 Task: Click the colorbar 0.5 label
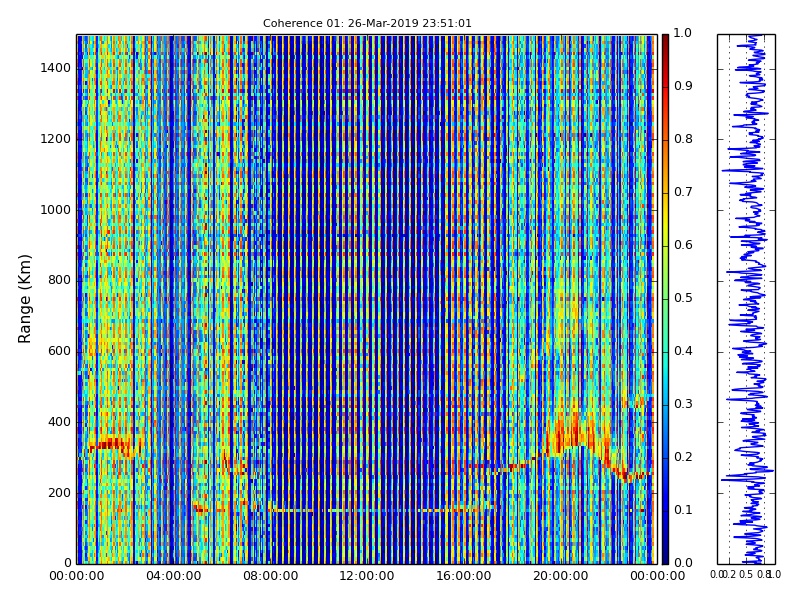(x=683, y=298)
